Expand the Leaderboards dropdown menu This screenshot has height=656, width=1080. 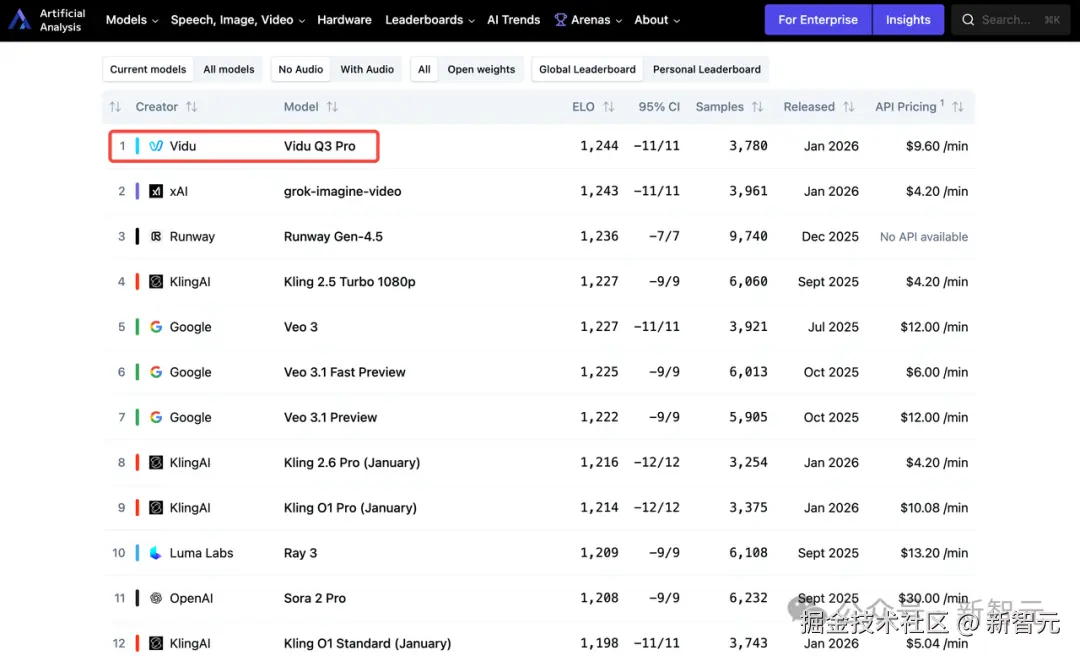tap(430, 20)
